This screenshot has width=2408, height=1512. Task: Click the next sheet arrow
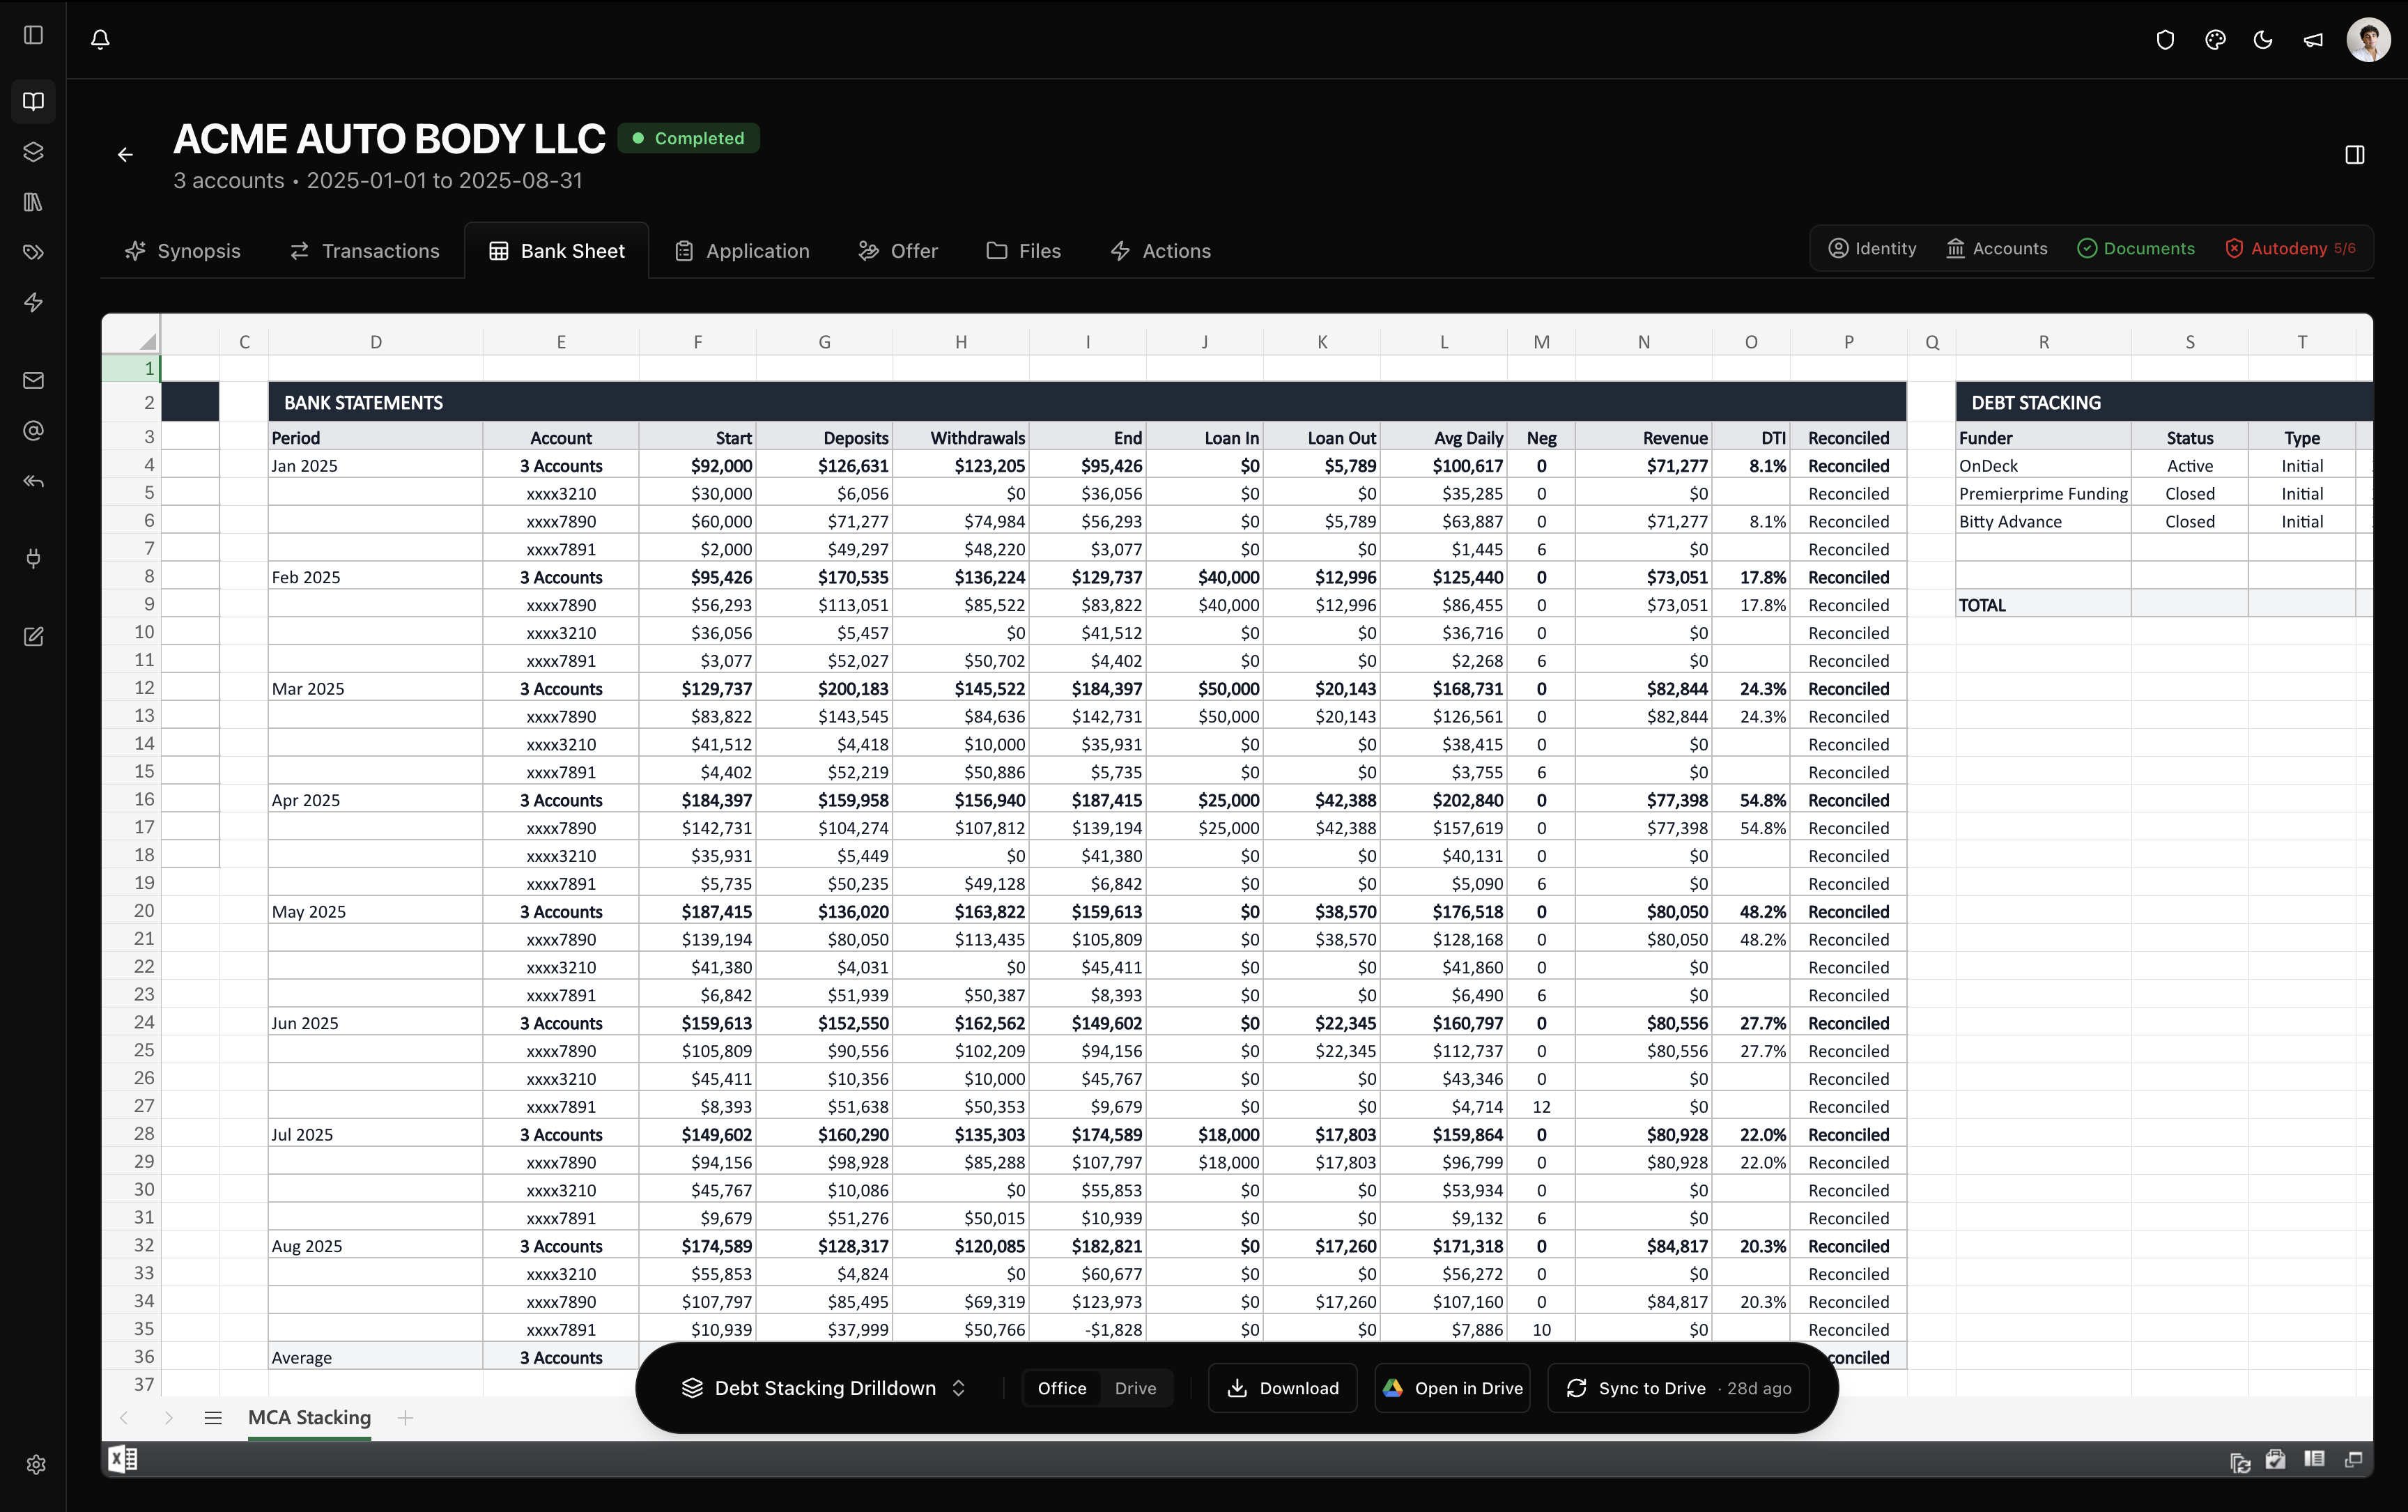[x=168, y=1417]
